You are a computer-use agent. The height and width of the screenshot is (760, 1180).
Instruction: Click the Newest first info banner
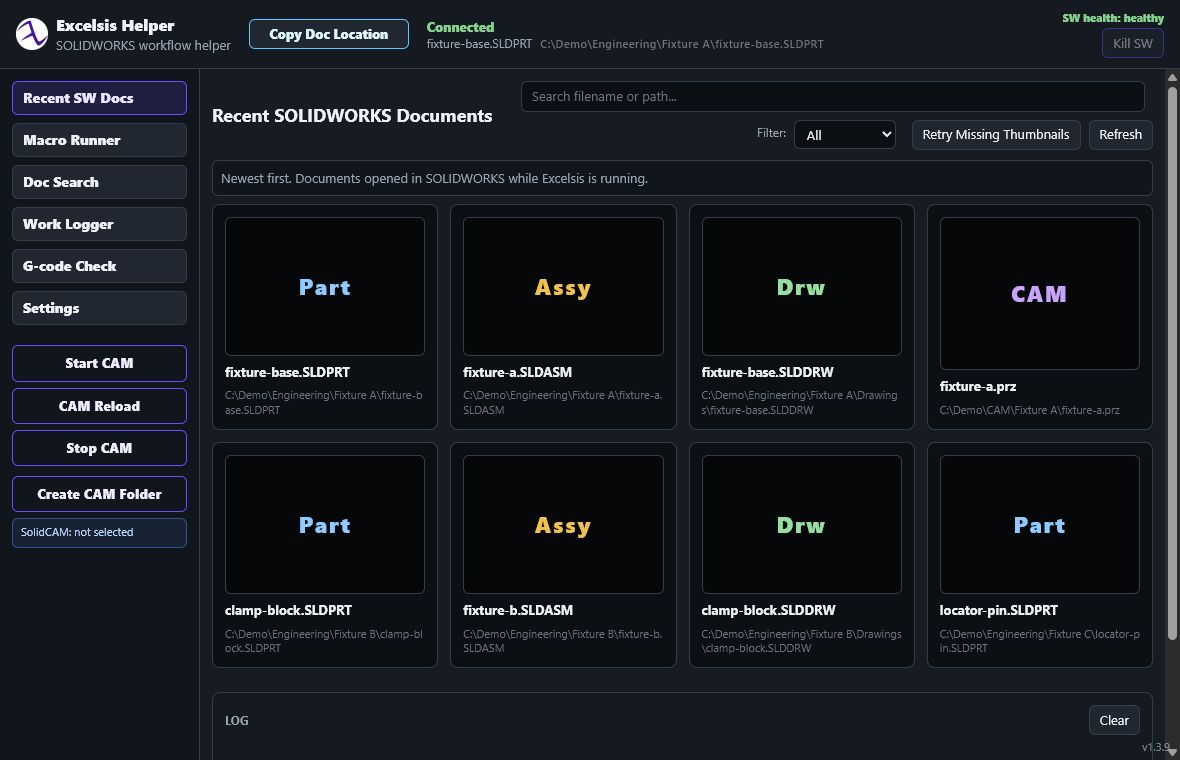pos(682,178)
